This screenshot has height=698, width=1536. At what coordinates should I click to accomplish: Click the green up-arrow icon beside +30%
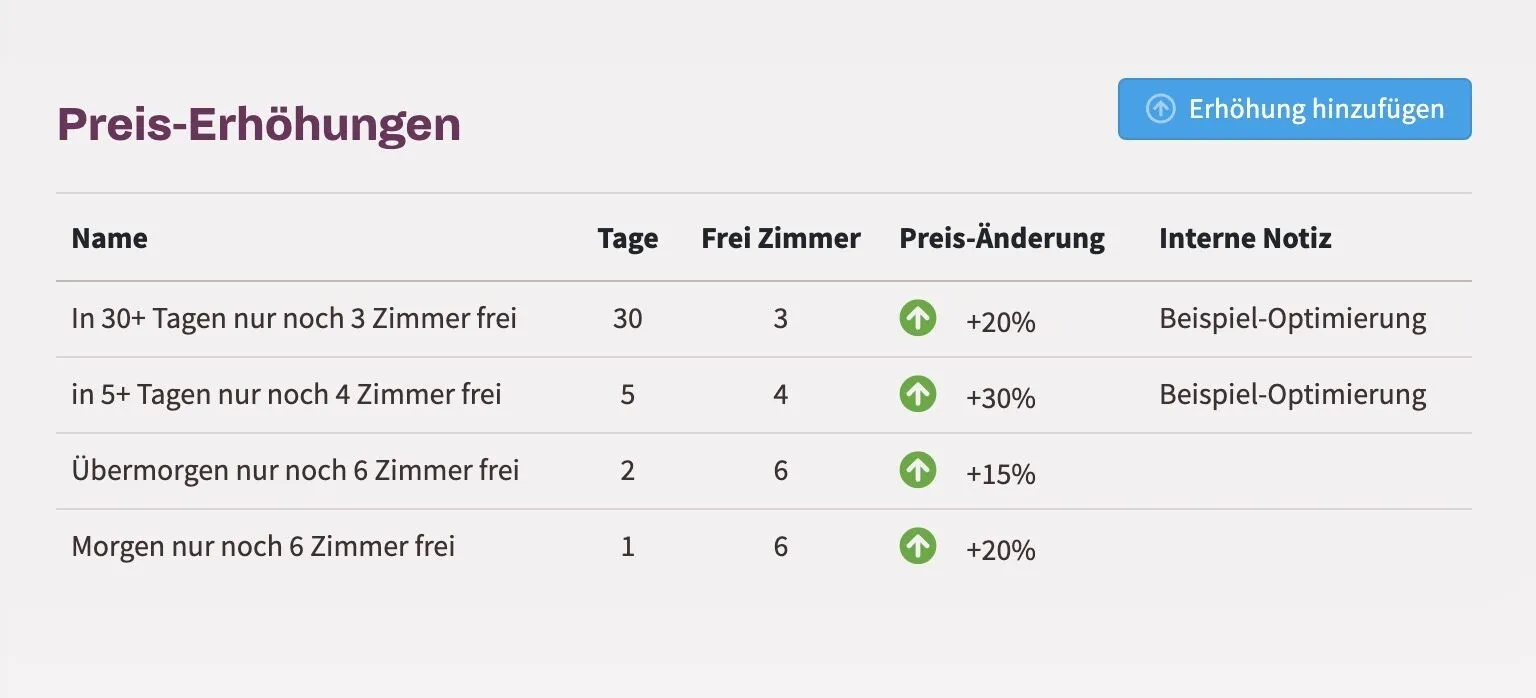917,394
